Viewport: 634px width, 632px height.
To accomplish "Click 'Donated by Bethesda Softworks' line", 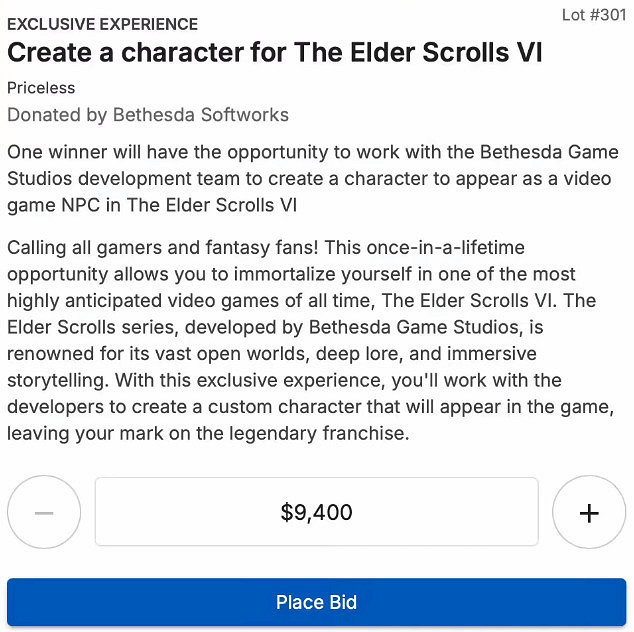I will pos(148,114).
